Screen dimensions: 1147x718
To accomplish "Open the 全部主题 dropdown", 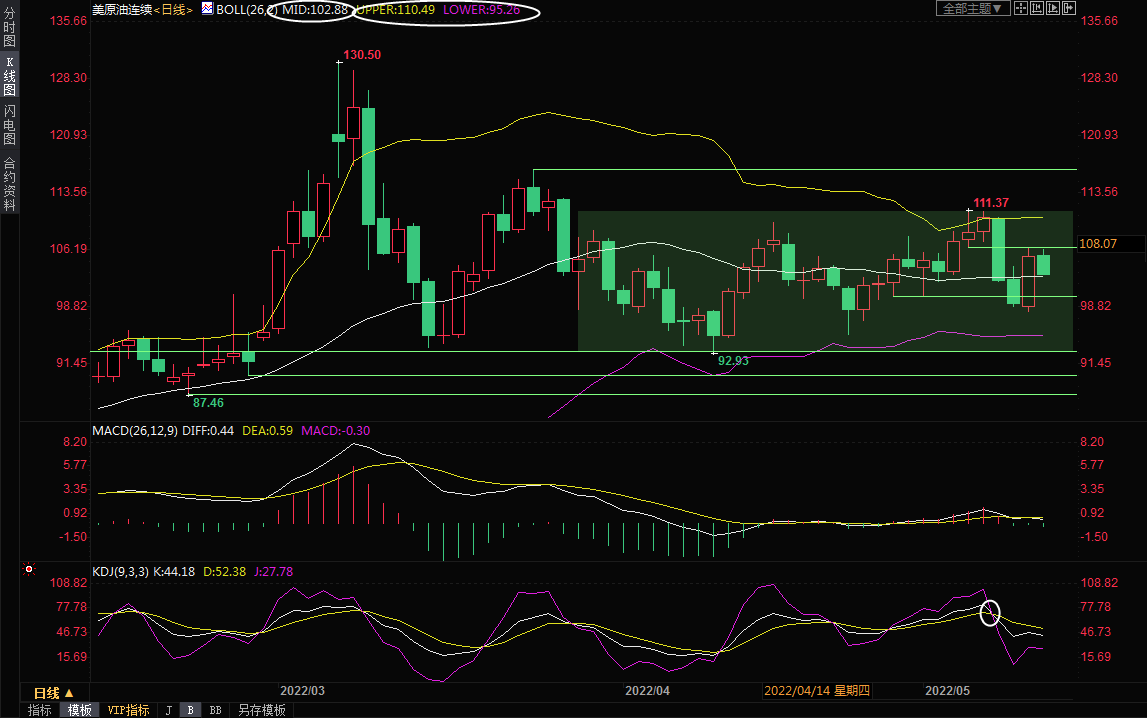I will (970, 8).
